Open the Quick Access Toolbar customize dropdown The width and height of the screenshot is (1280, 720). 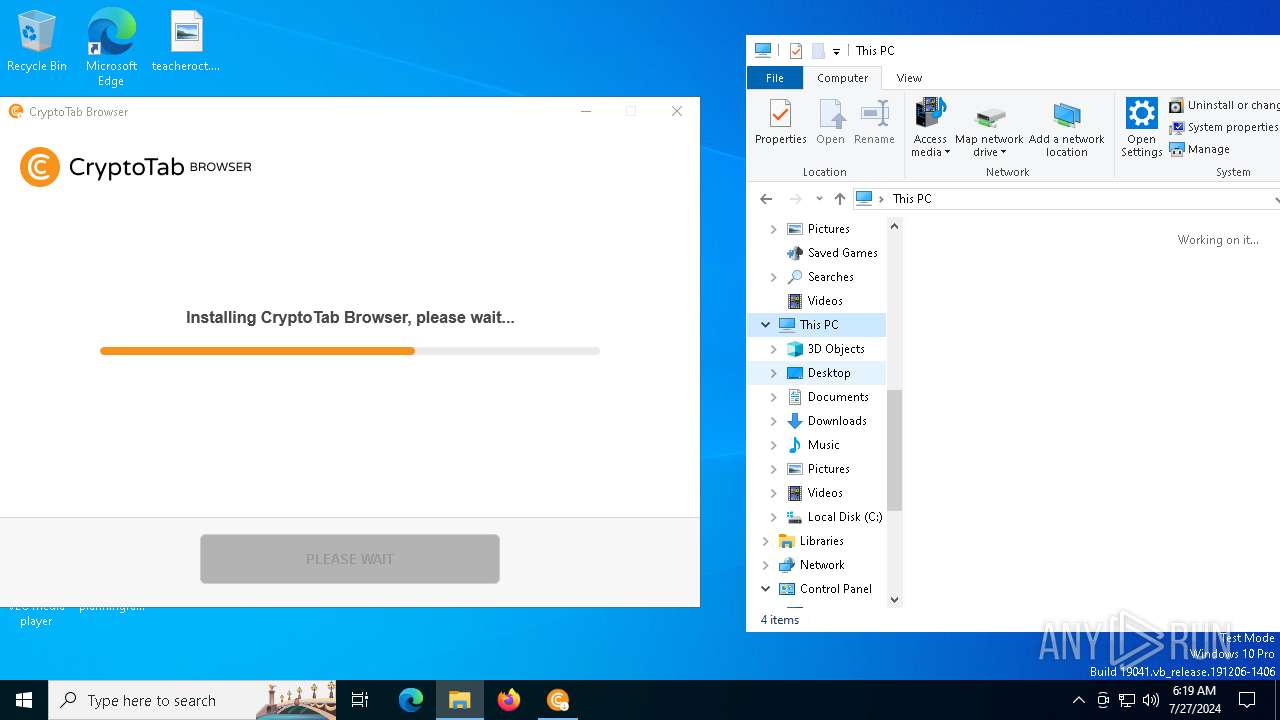click(x=837, y=52)
